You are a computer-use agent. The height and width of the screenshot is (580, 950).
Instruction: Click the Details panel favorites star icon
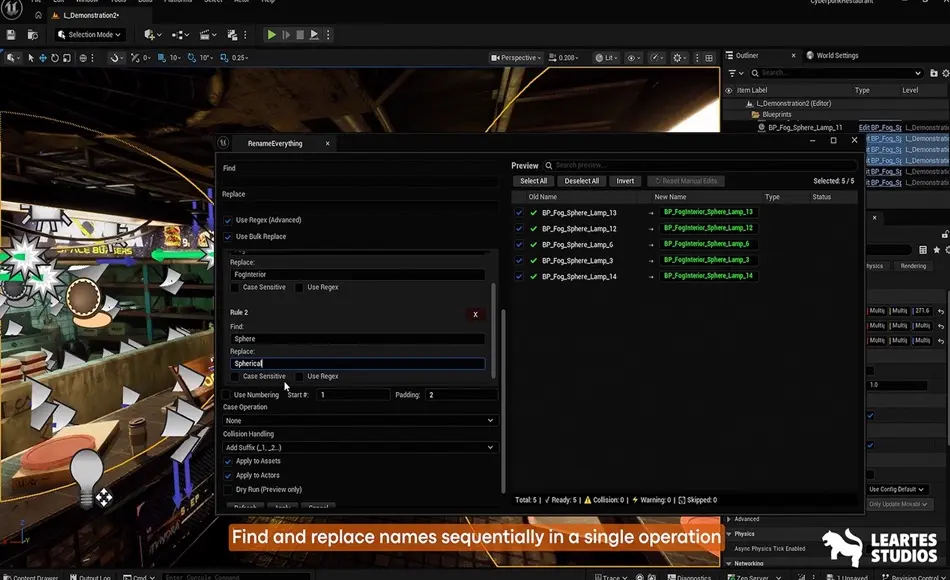(937, 250)
